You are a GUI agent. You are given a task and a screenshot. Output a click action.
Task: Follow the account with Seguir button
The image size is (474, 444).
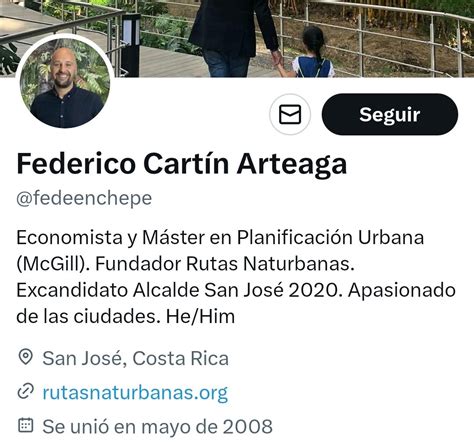pos(390,114)
